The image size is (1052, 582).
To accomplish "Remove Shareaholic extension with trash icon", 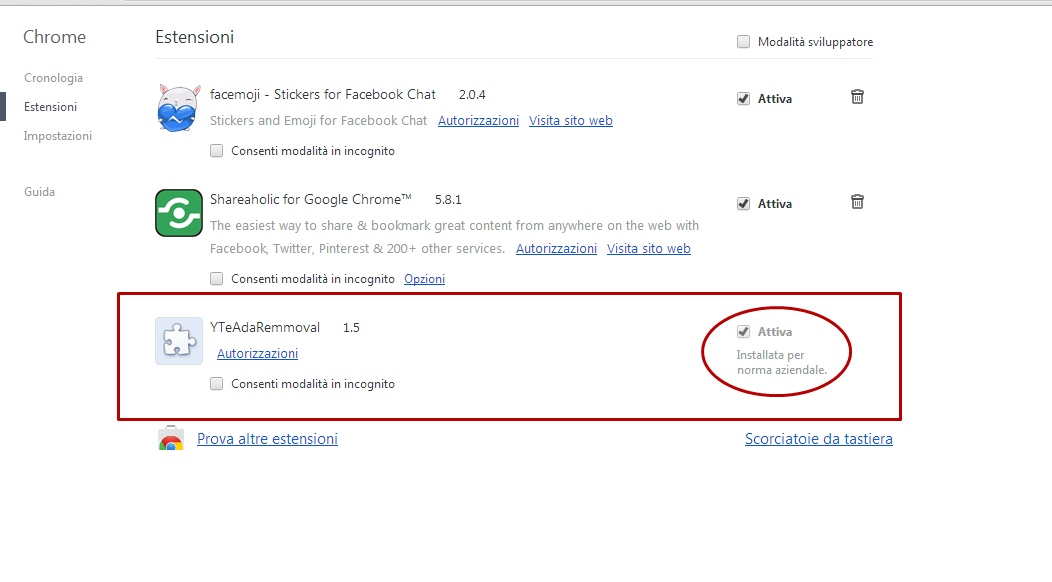I will click(x=857, y=201).
